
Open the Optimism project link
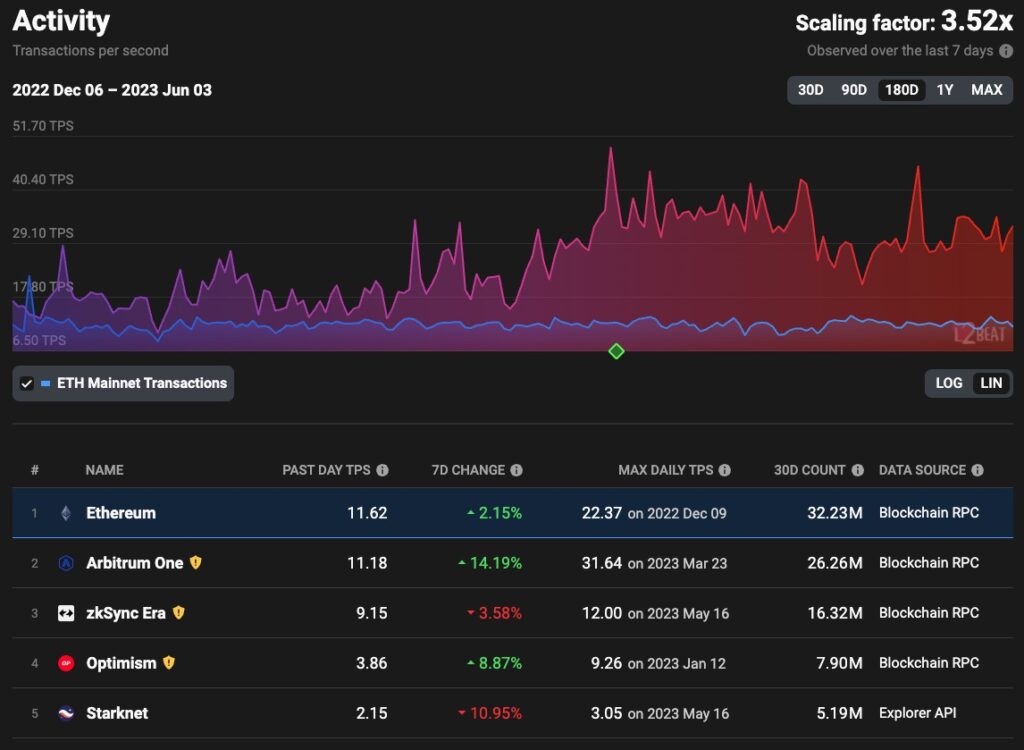click(121, 663)
